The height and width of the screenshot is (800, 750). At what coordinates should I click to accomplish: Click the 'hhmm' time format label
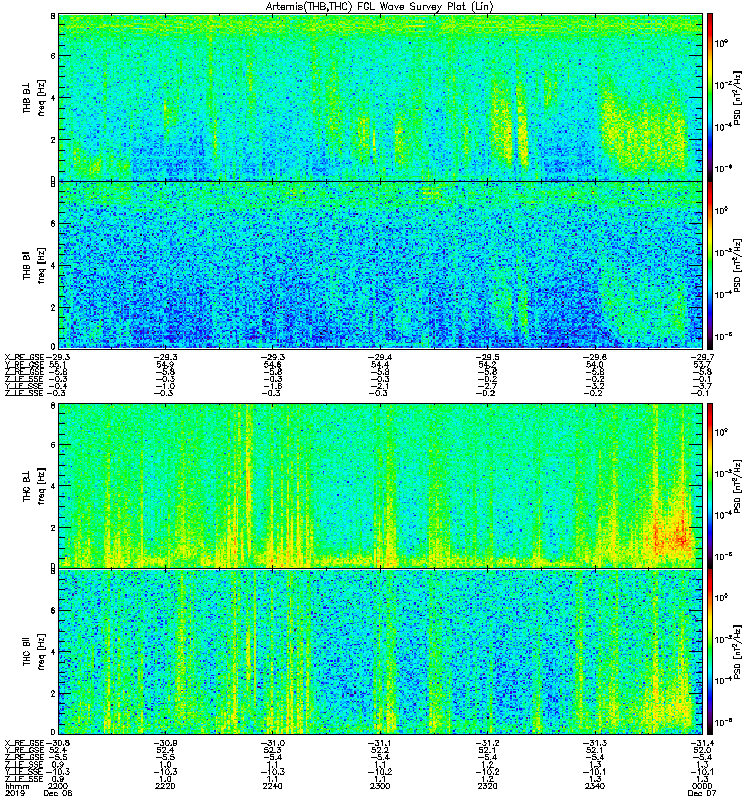point(17,786)
